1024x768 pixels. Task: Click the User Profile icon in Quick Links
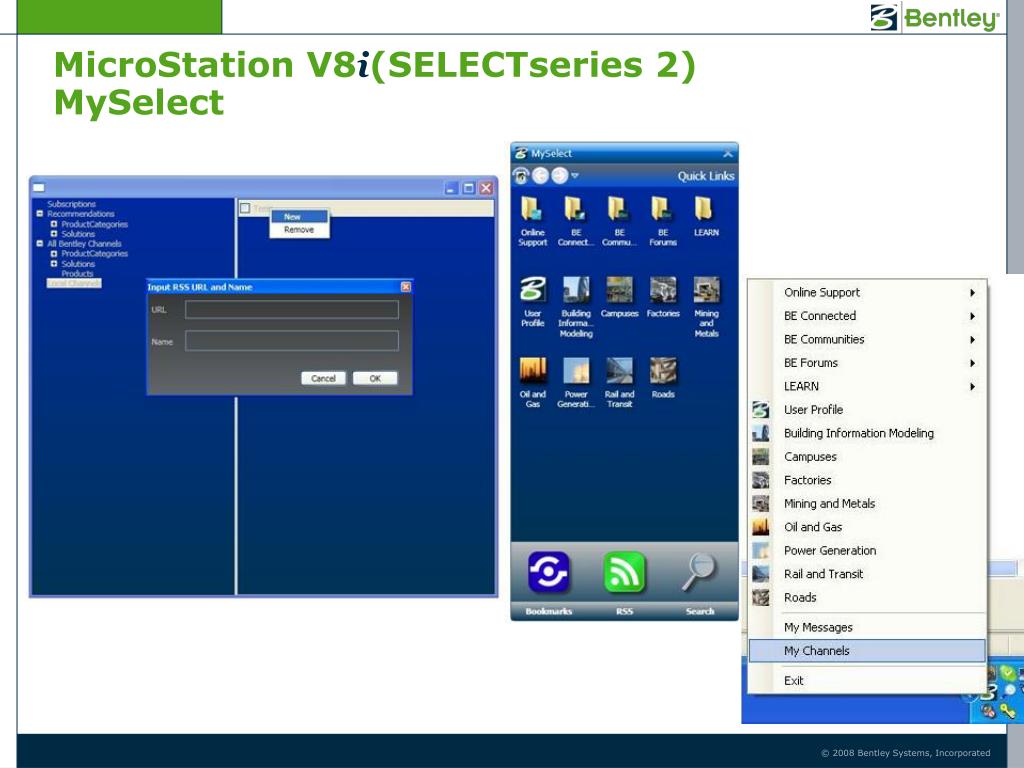pos(532,290)
